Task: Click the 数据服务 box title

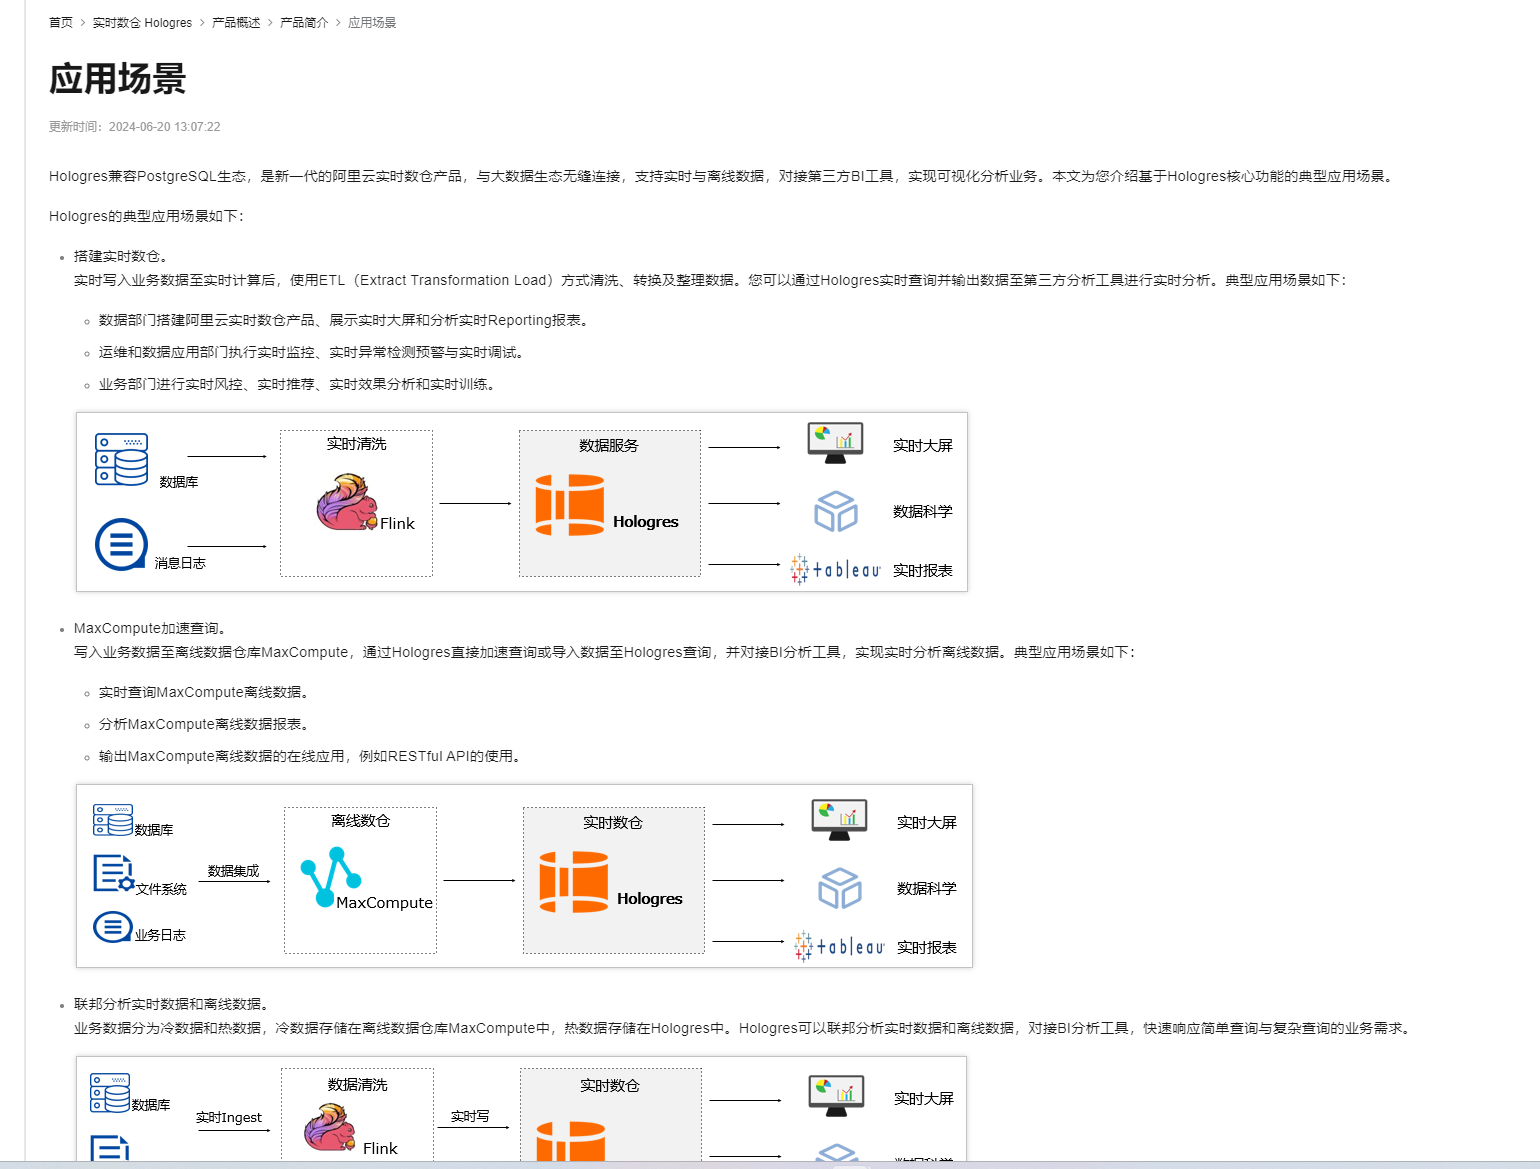Action: pos(608,446)
